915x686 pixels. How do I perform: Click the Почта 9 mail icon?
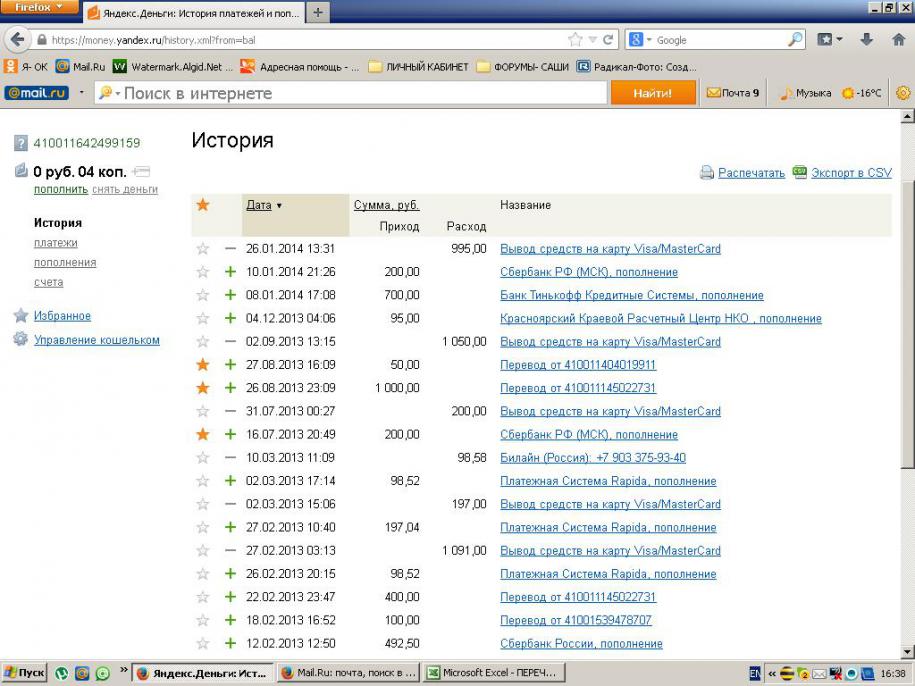click(x=713, y=93)
